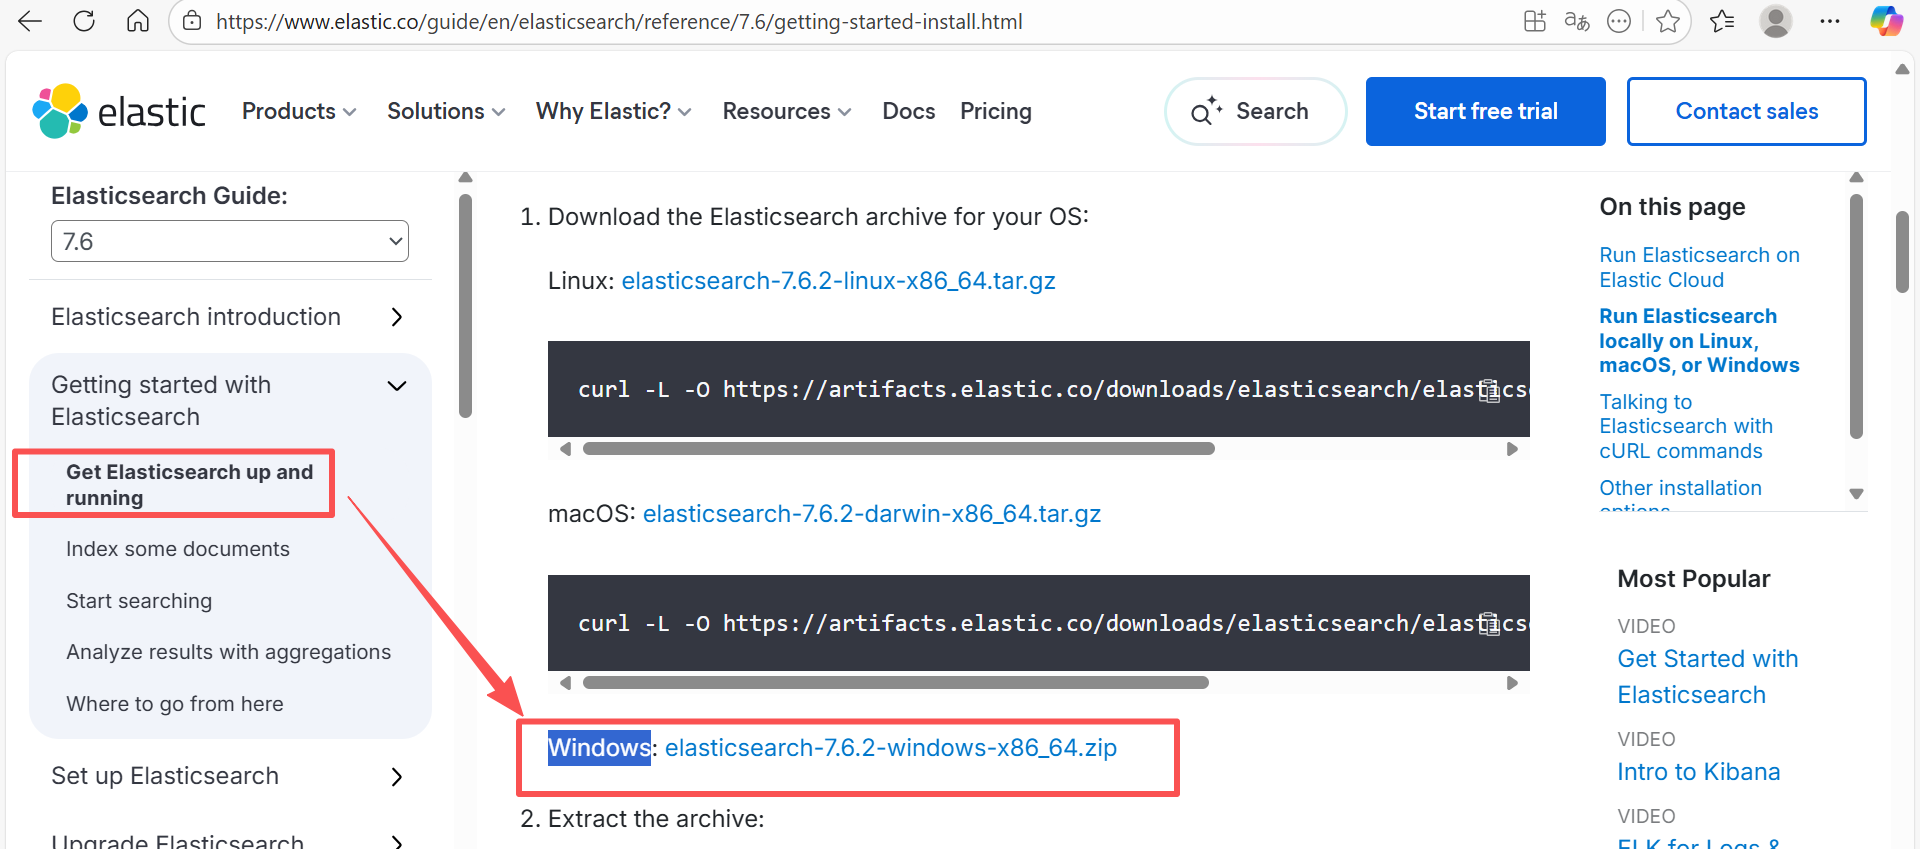Collapse Getting started with Elasticsearch section
Image resolution: width=1920 pixels, height=849 pixels.
pos(397,386)
